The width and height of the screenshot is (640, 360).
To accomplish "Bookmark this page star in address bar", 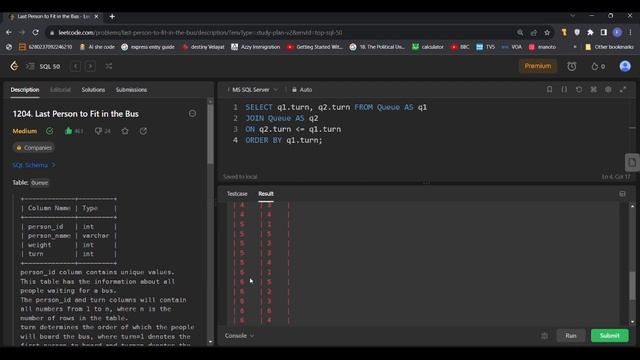I will tap(547, 33).
